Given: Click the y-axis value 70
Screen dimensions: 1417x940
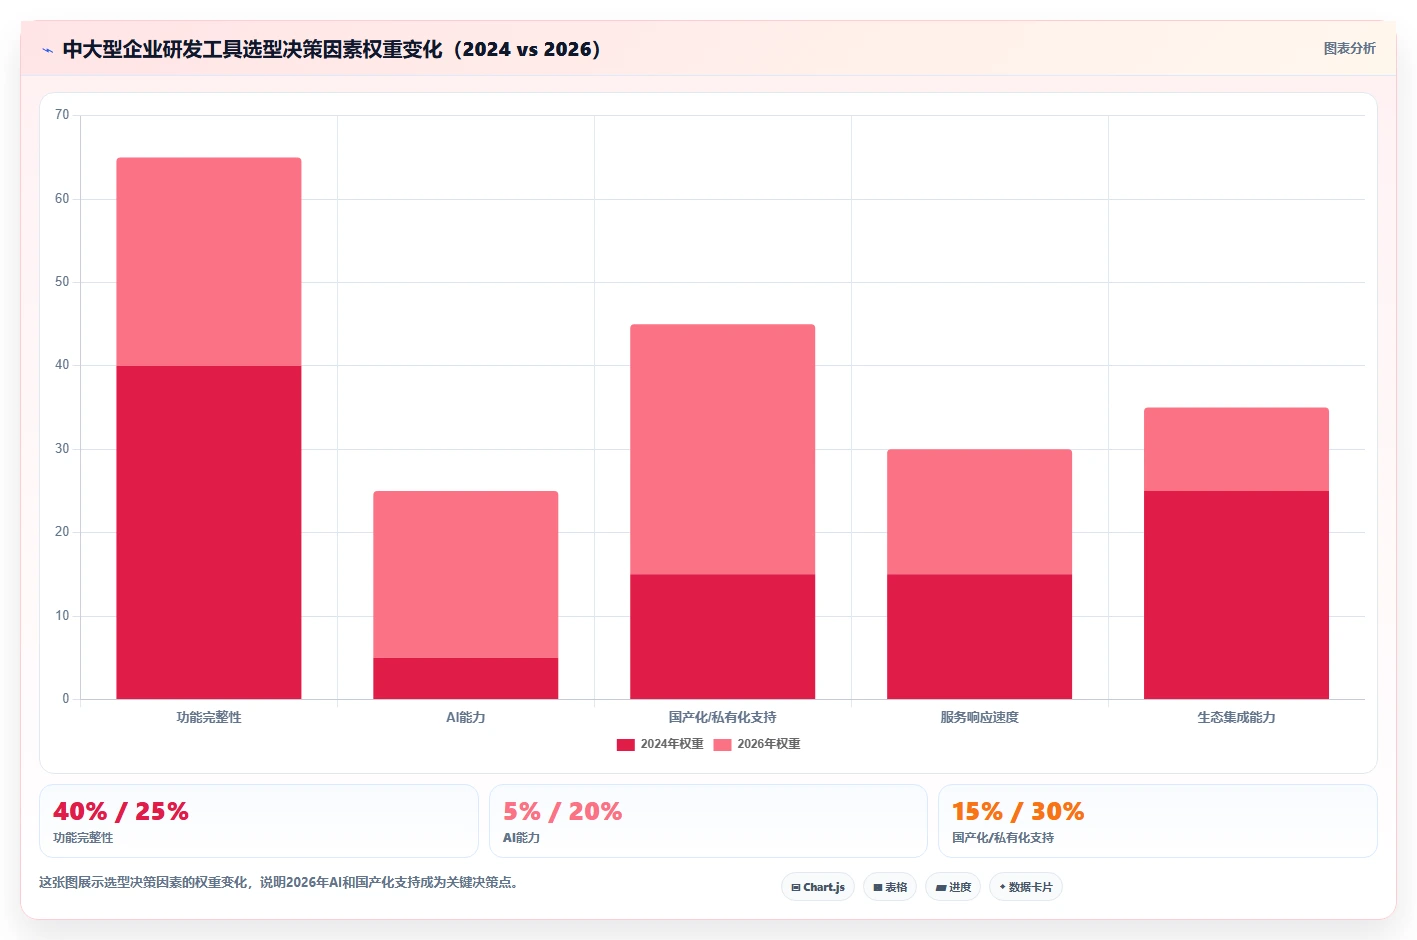Looking at the screenshot, I should click(62, 115).
